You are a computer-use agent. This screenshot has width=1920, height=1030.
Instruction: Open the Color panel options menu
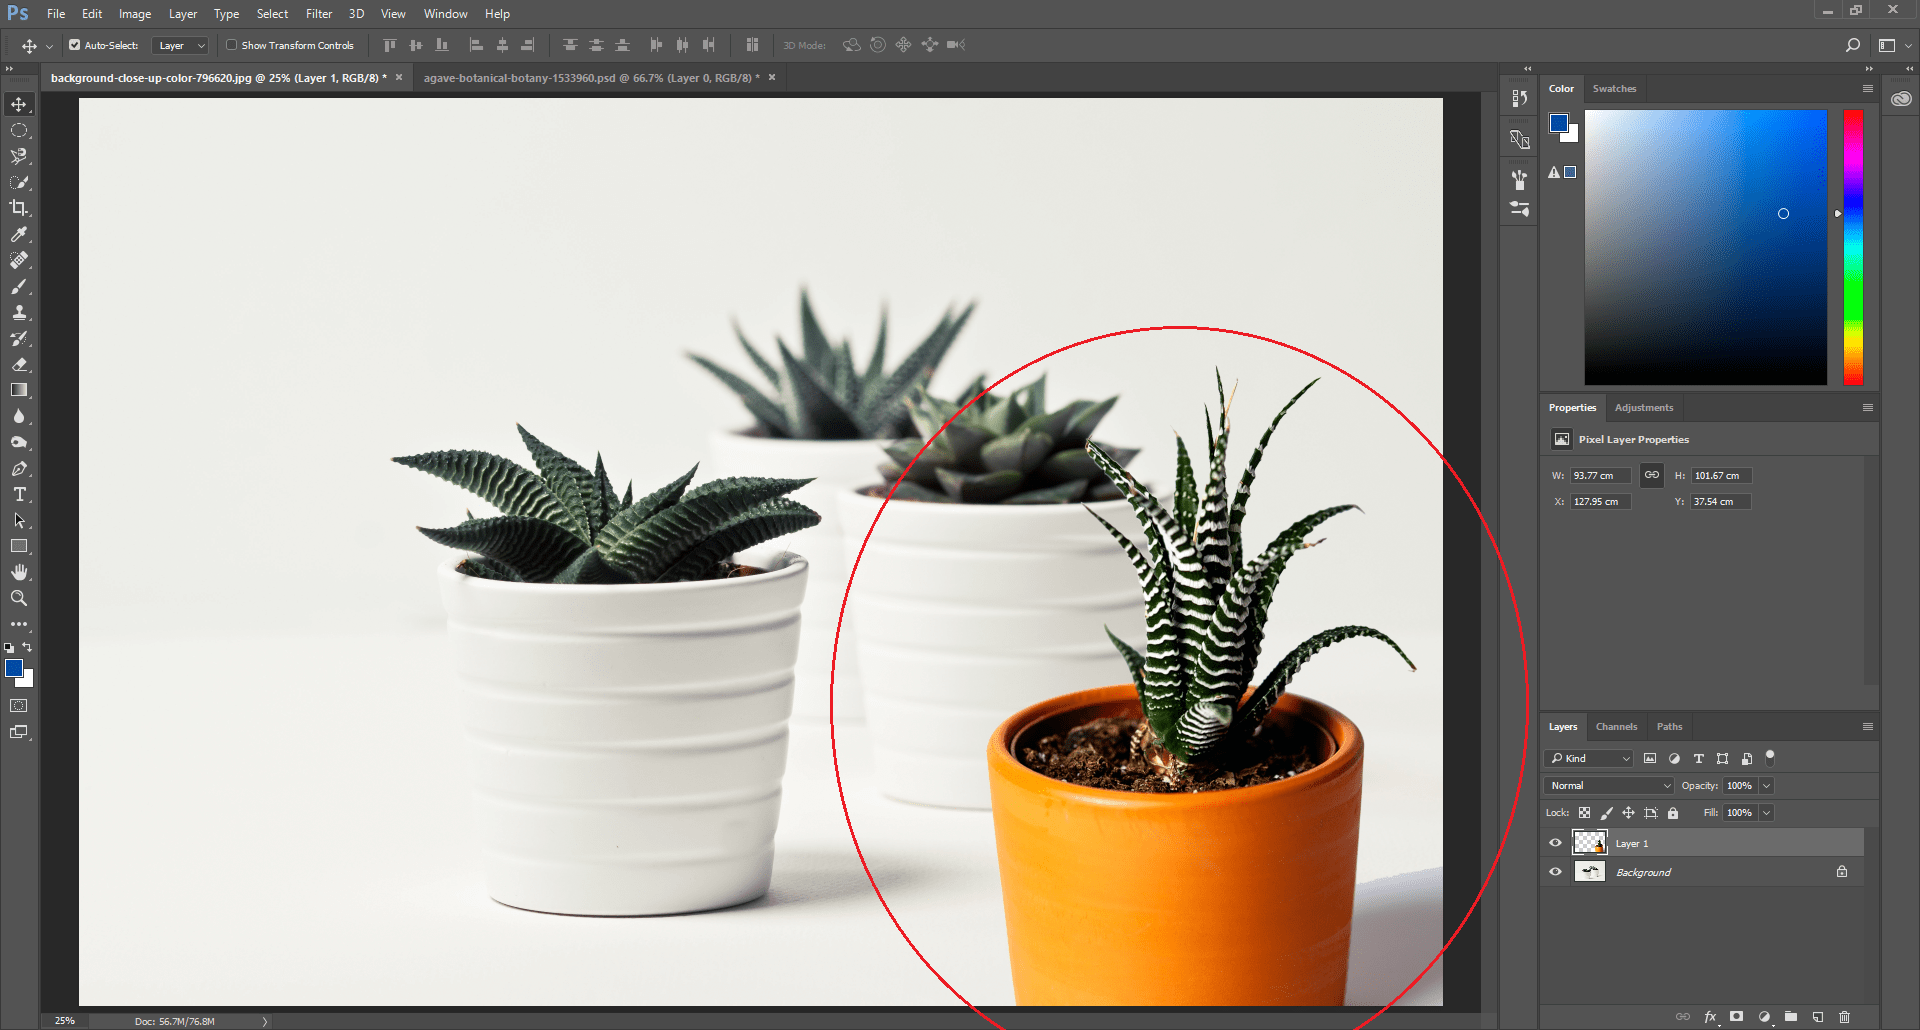click(x=1868, y=88)
